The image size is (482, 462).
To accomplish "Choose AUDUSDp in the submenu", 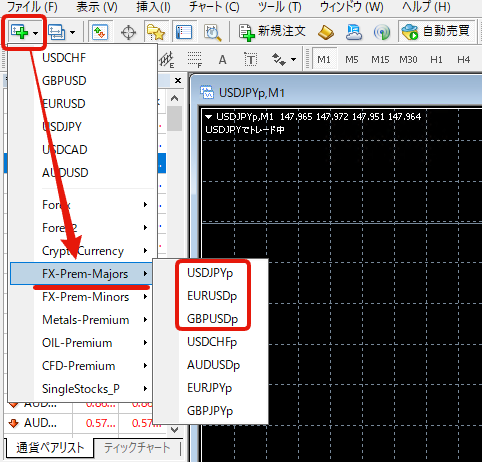I will click(x=210, y=365).
